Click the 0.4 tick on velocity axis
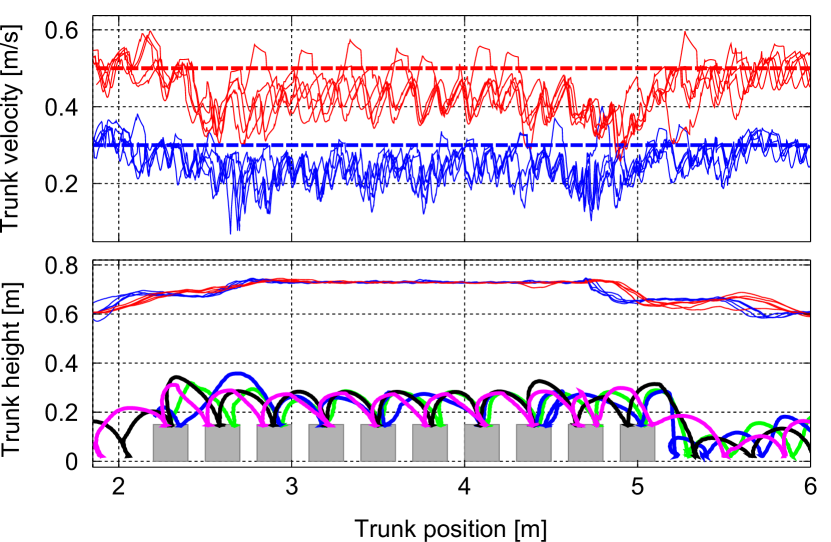This screenshot has width=831, height=542. click(61, 107)
